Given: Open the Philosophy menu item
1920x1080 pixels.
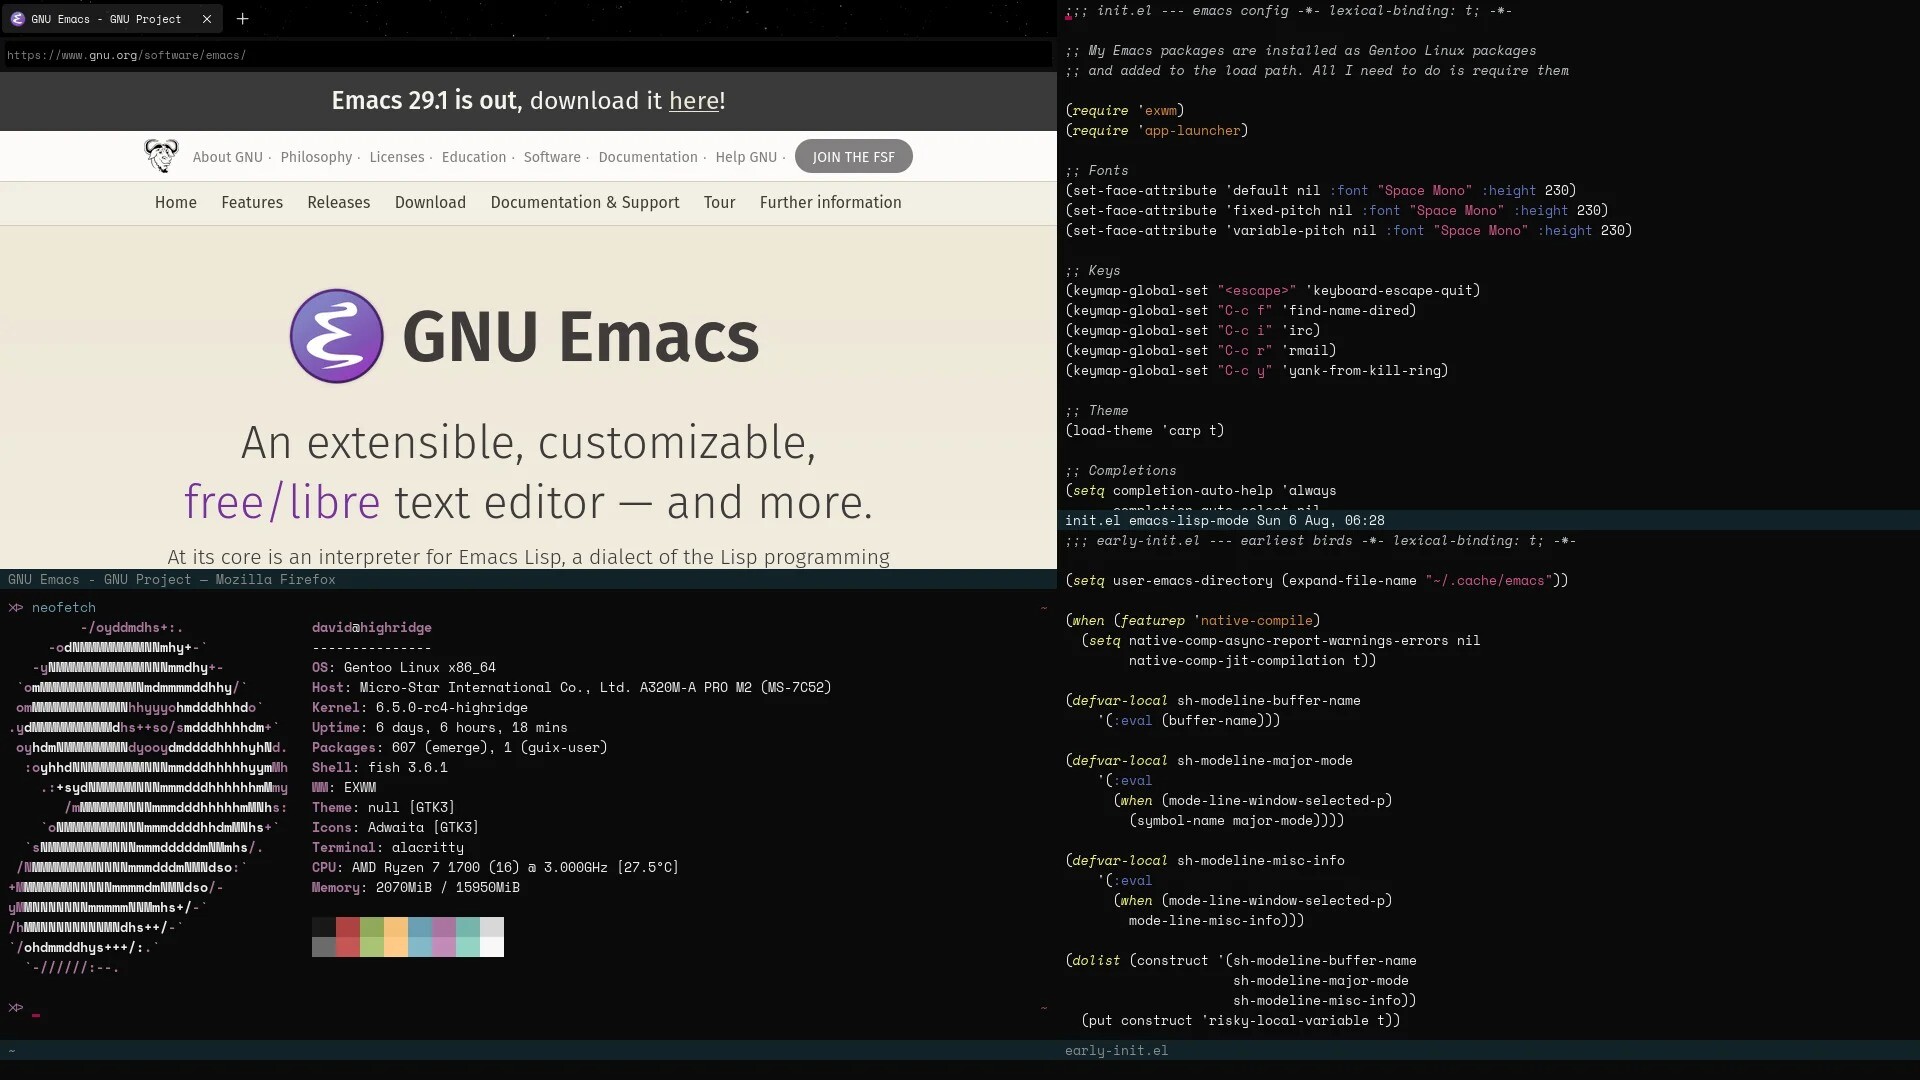Looking at the screenshot, I should tap(316, 157).
